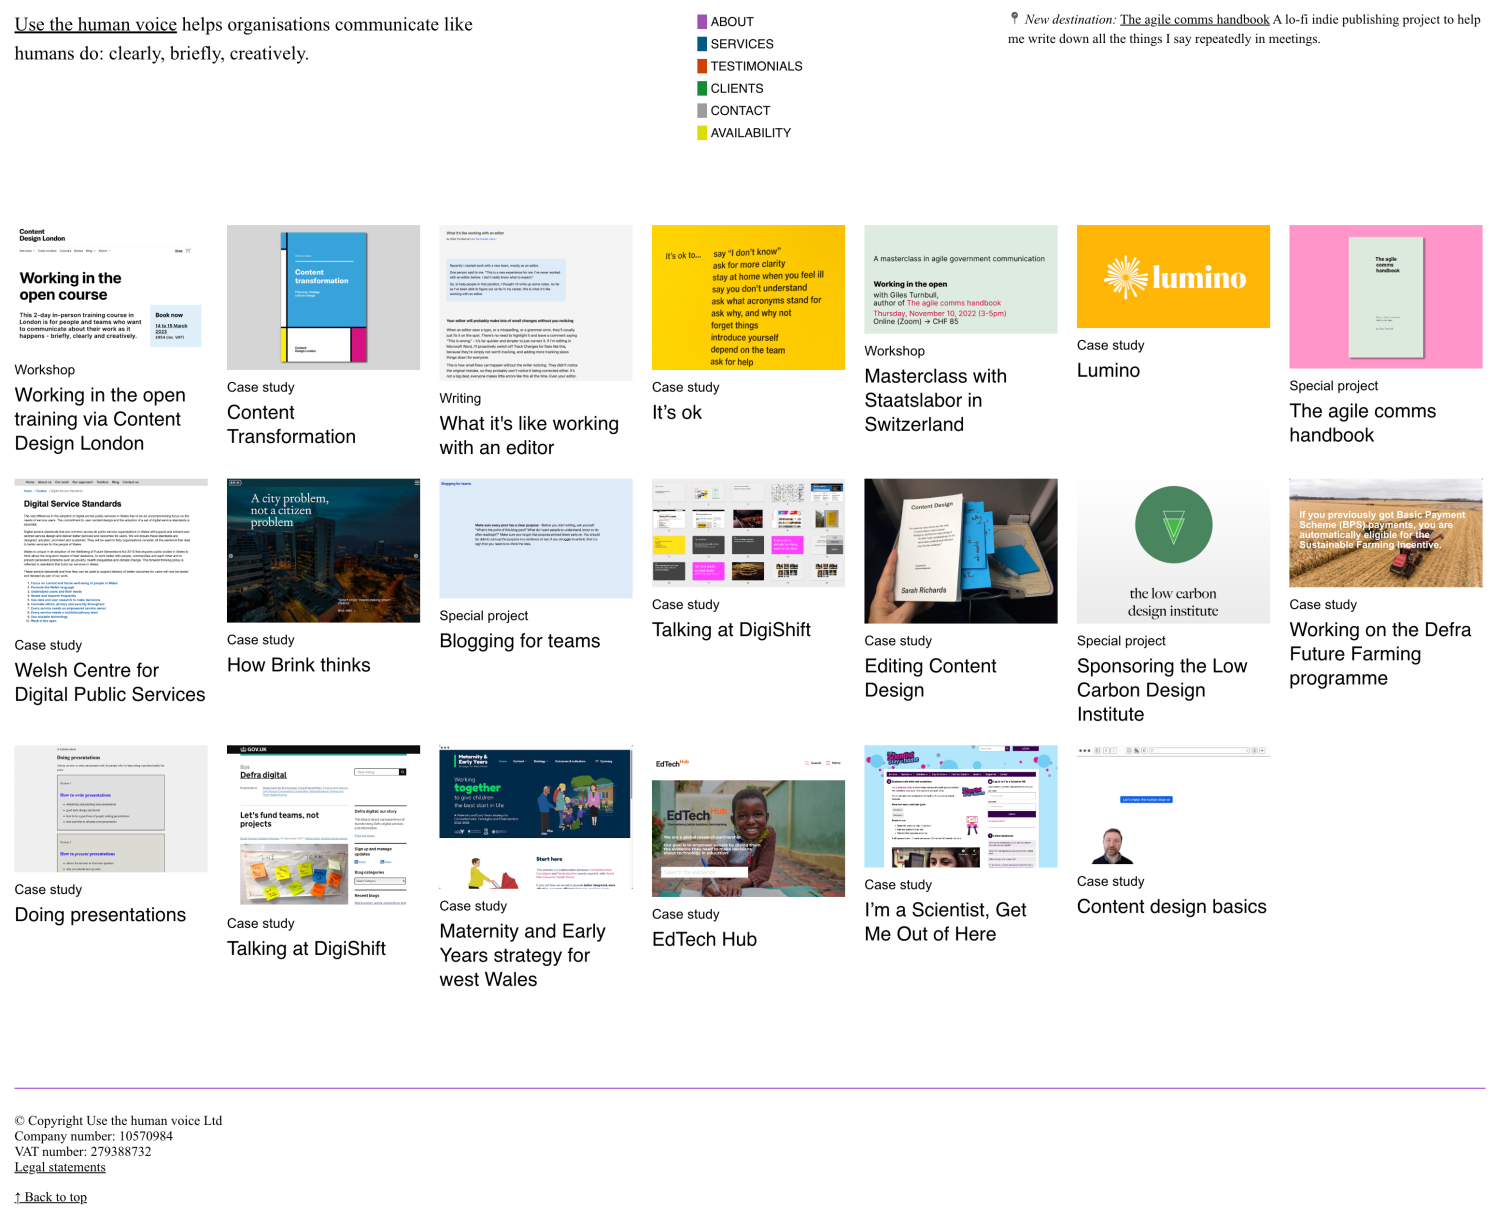The width and height of the screenshot is (1500, 1223).
Task: Click the Use the human voice link
Action: (95, 25)
